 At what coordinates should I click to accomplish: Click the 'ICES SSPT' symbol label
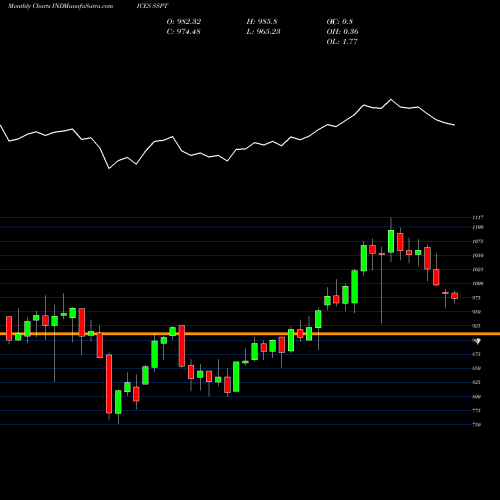152,6
